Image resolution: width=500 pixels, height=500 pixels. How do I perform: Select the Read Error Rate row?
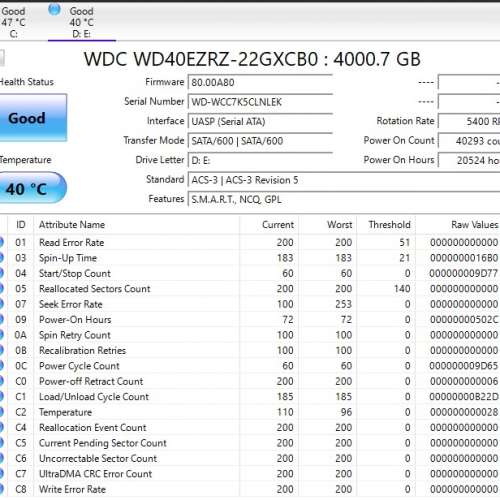250,242
